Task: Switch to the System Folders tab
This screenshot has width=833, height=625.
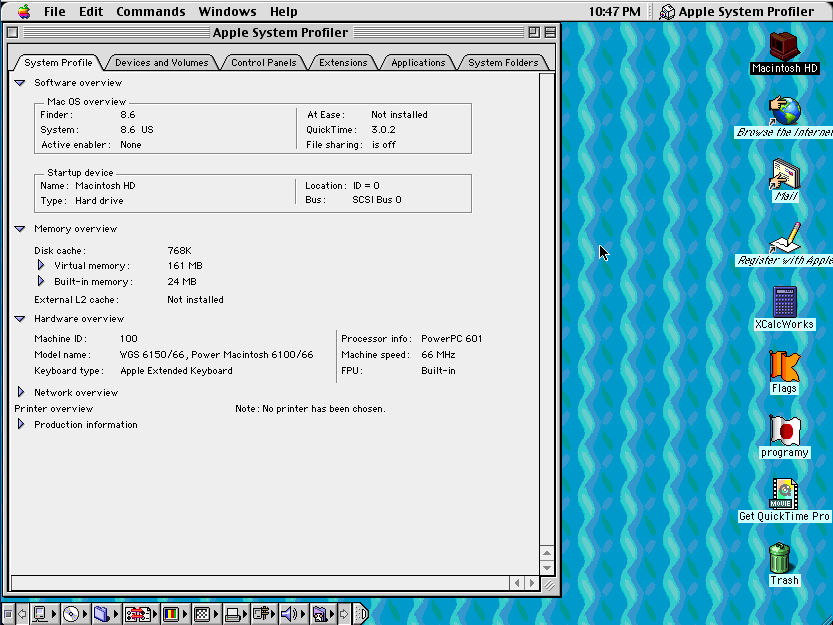Action: click(503, 63)
